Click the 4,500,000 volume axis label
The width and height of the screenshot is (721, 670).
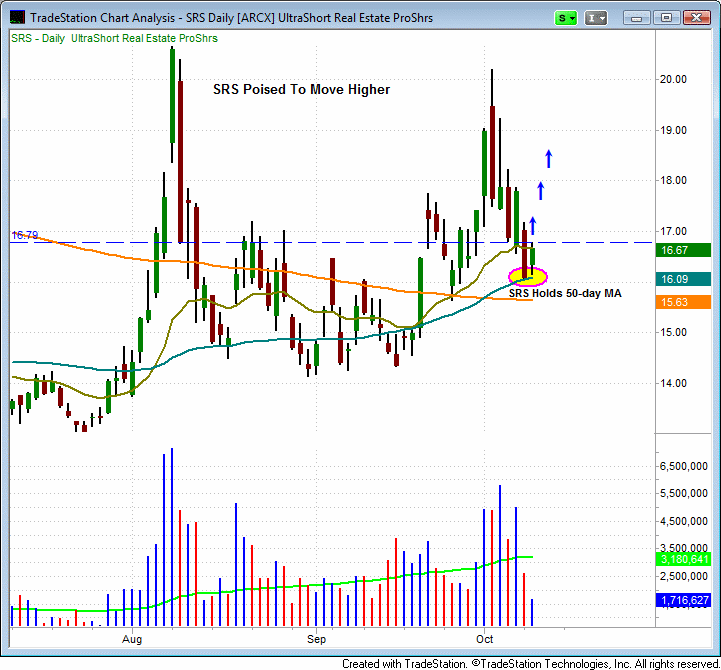683,521
